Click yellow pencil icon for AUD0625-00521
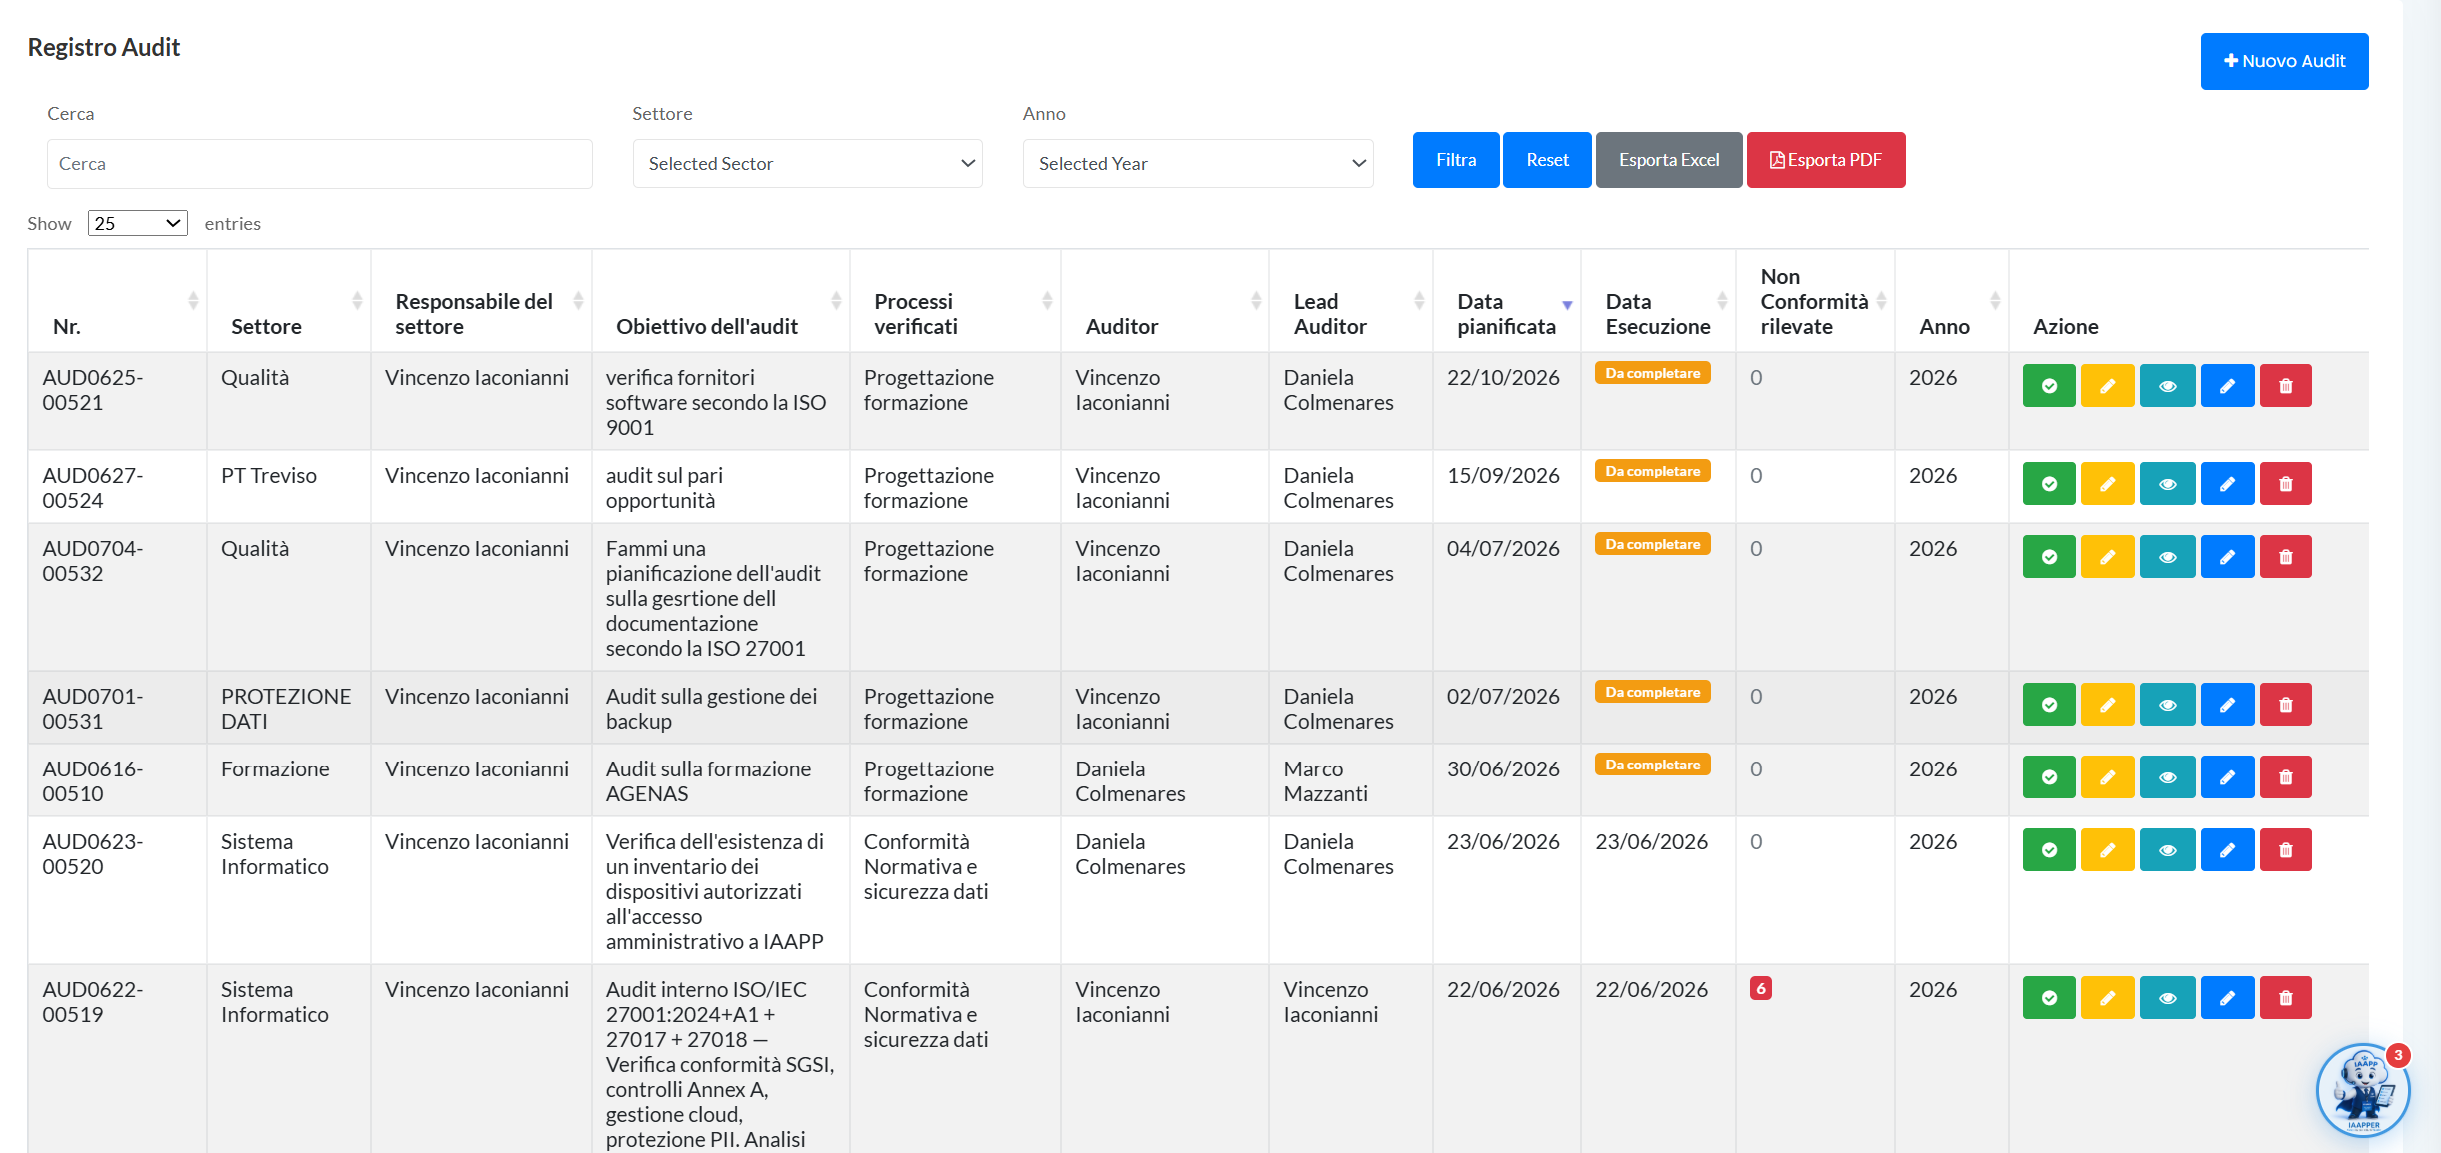Screen dimensions: 2441x1153 (2107, 386)
